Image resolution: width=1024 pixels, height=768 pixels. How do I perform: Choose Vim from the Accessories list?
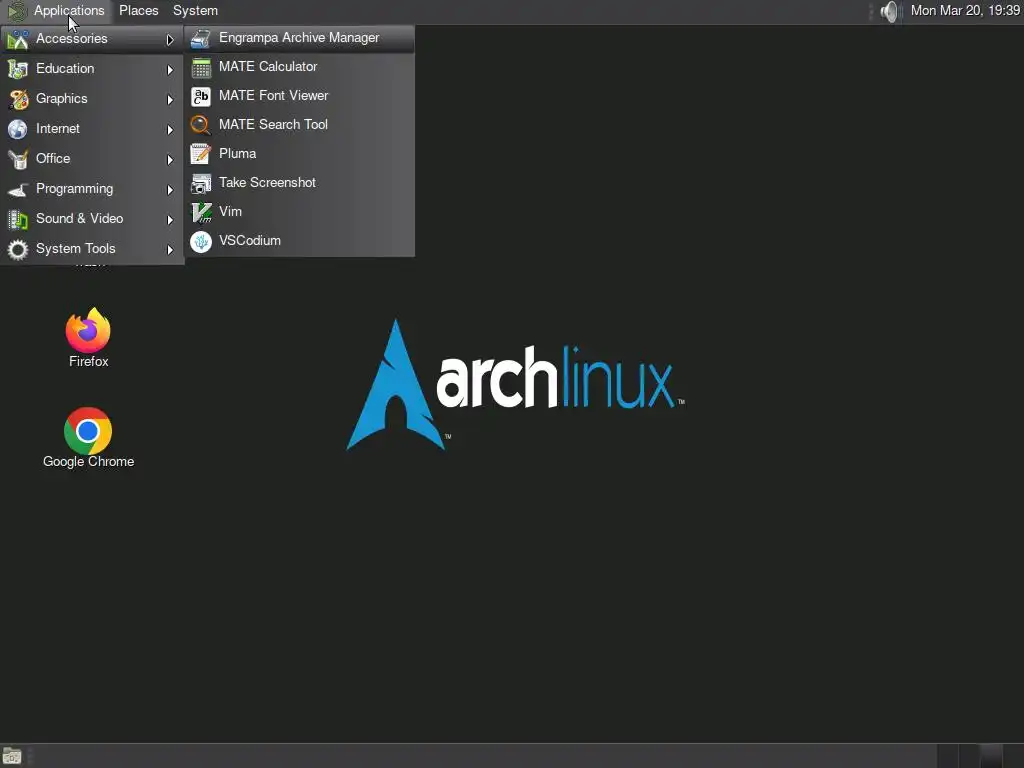coord(300,211)
